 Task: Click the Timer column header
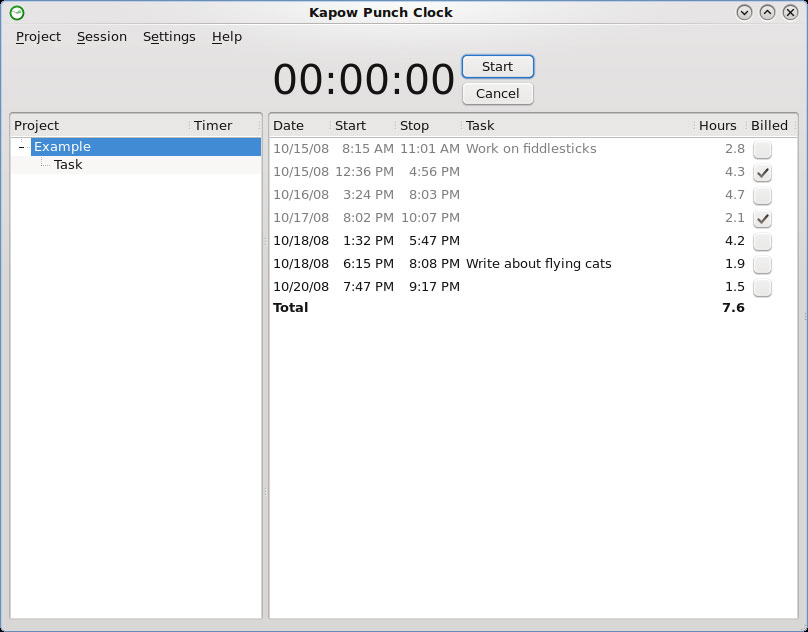coord(225,125)
